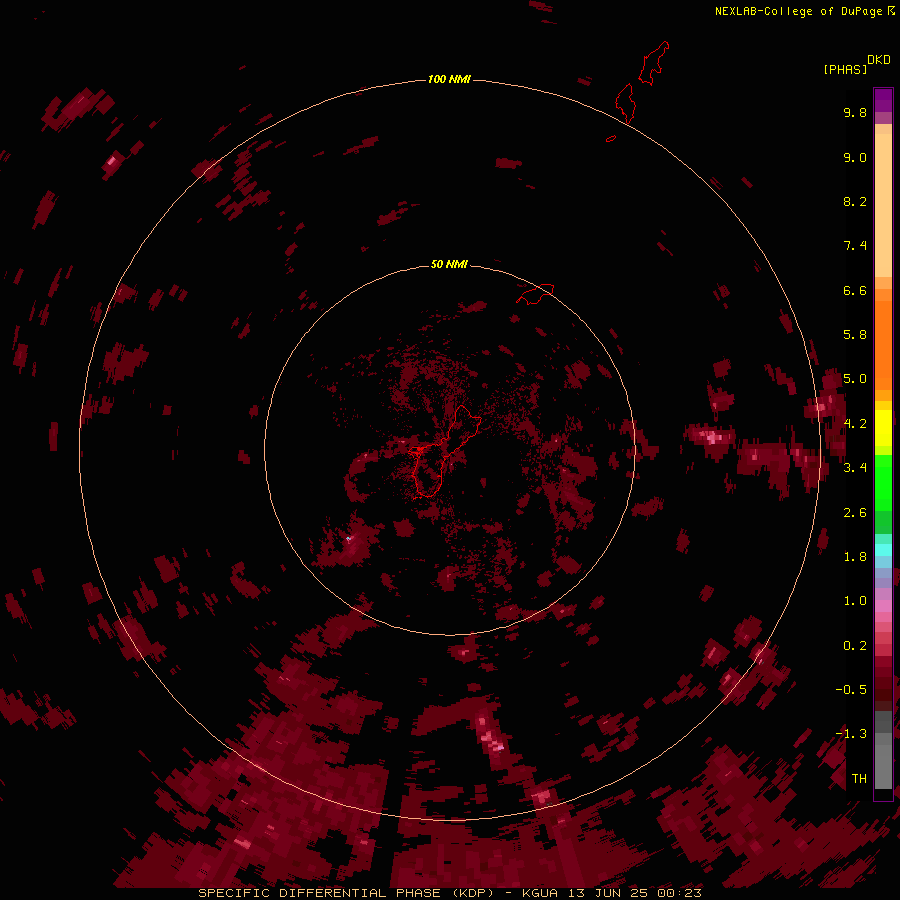The image size is (900, 900).
Task: Click the 9.8 value on the scale
Action: point(855,112)
